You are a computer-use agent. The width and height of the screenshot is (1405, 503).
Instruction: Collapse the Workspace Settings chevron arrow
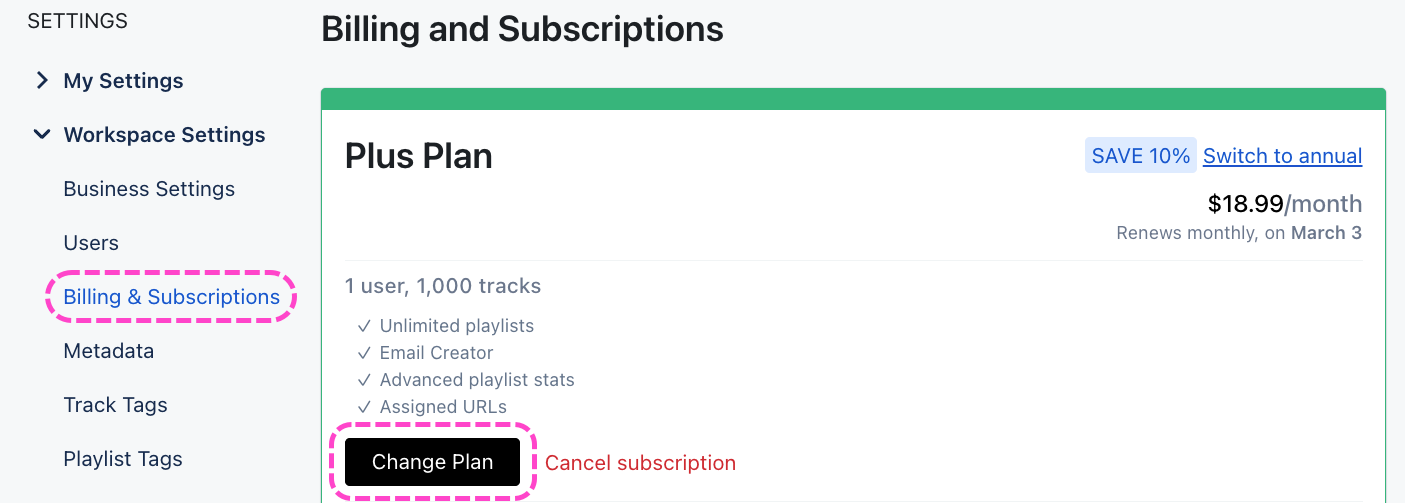42,134
